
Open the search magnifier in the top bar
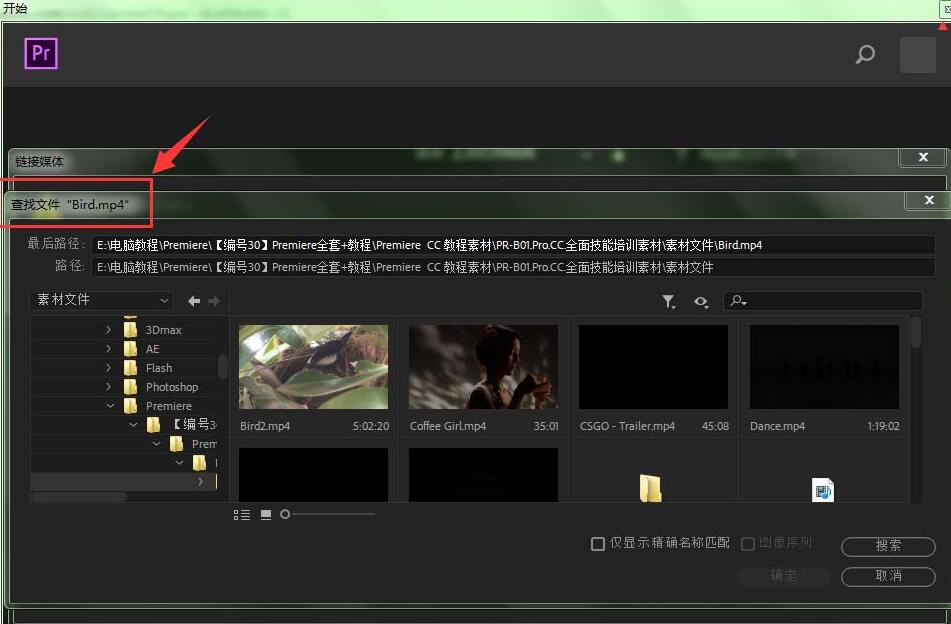[x=864, y=55]
